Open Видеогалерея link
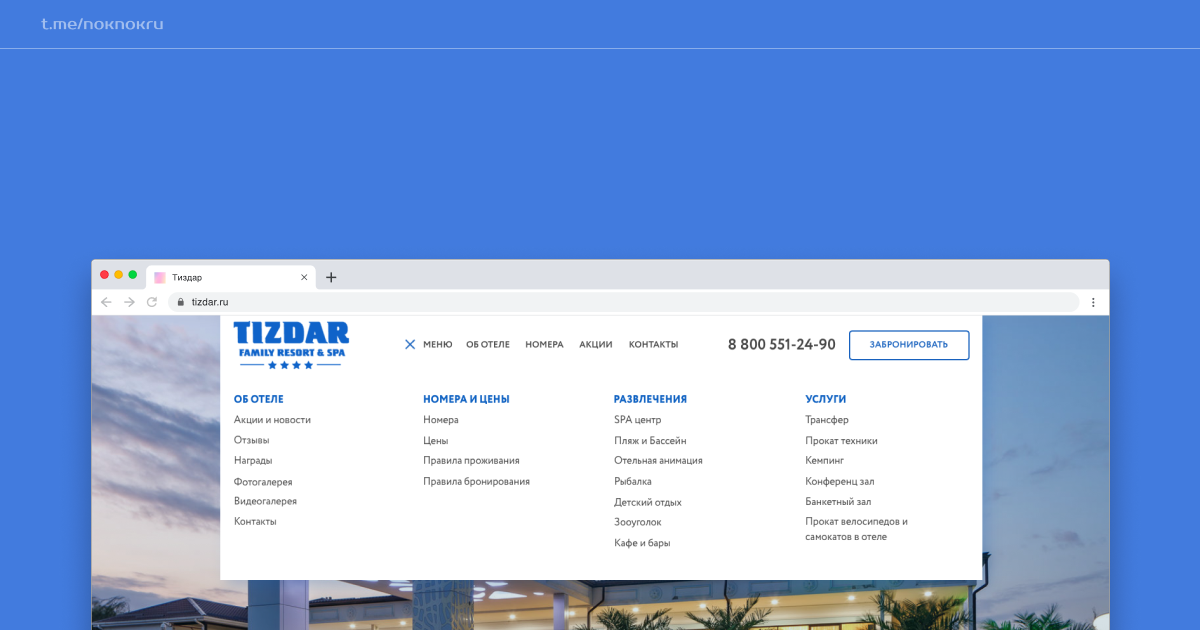This screenshot has width=1200, height=630. 265,501
